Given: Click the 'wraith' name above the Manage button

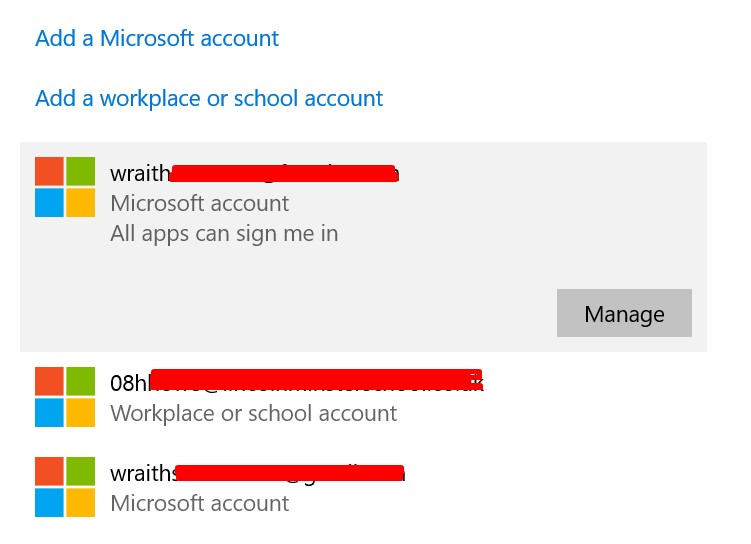Looking at the screenshot, I should 254,173.
